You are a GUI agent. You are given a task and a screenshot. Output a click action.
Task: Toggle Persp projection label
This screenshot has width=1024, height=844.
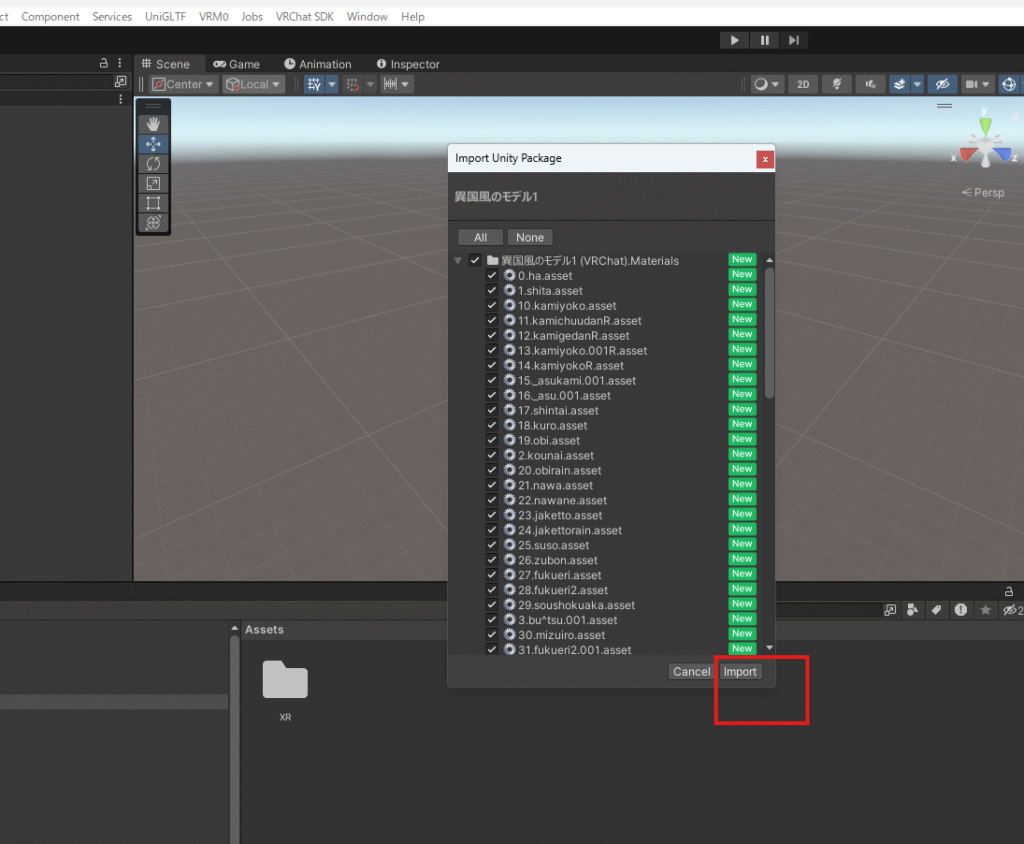pyautogui.click(x=983, y=193)
